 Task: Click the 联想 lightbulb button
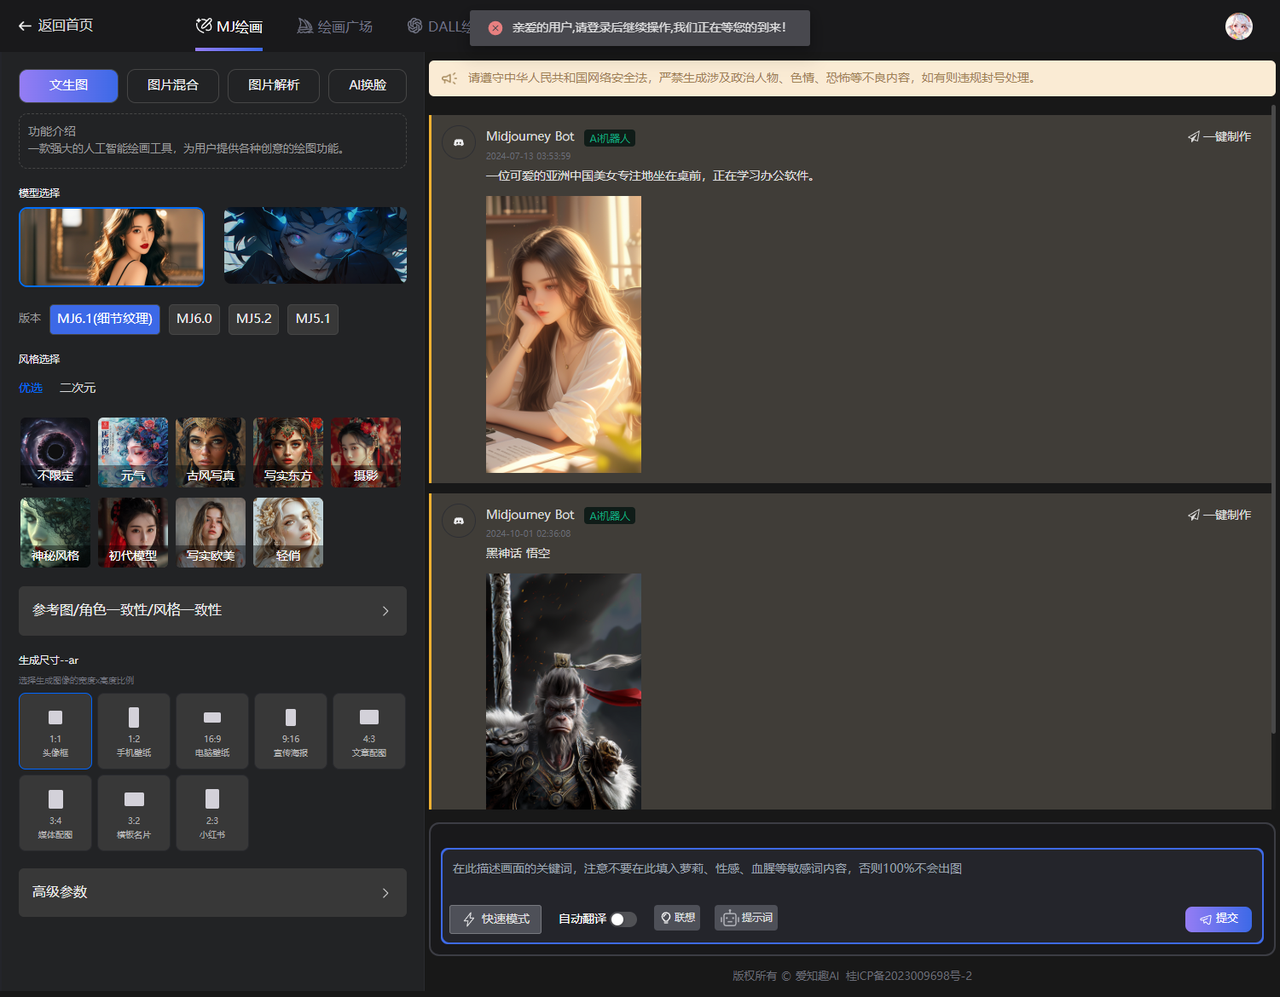pyautogui.click(x=677, y=918)
